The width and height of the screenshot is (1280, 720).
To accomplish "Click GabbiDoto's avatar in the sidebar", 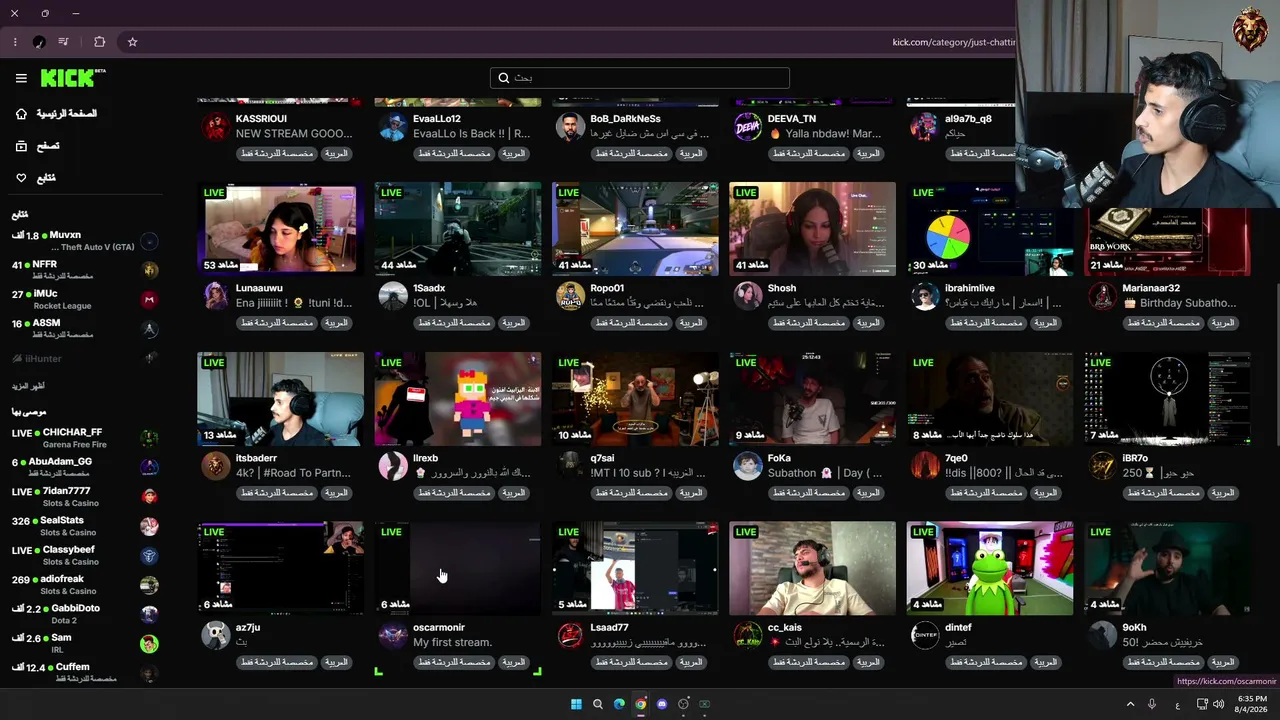I will pyautogui.click(x=149, y=614).
